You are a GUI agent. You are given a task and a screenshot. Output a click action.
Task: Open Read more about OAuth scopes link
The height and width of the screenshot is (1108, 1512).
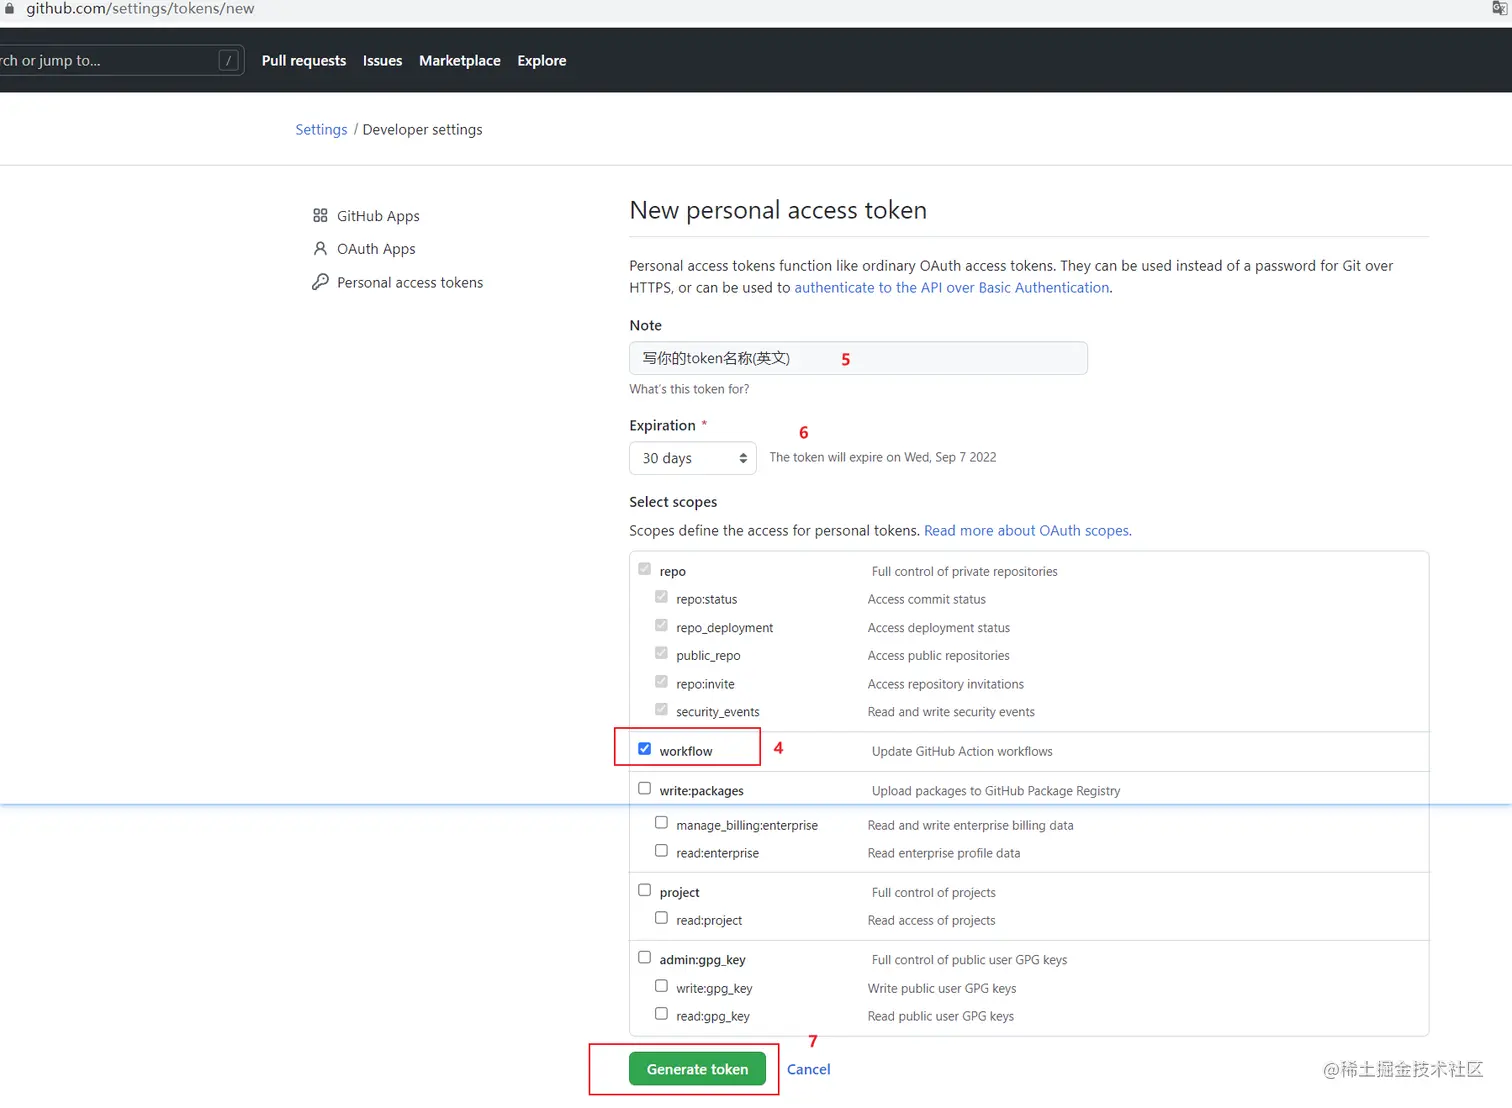(1027, 531)
